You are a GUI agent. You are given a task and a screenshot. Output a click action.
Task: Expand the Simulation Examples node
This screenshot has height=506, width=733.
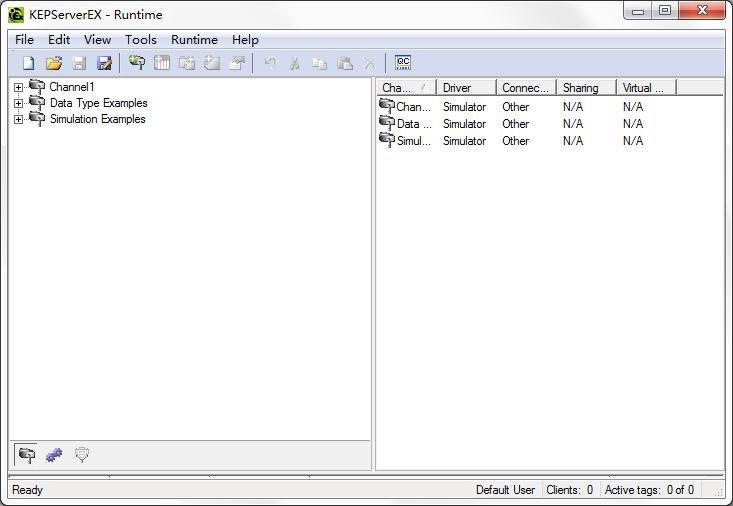tap(18, 120)
